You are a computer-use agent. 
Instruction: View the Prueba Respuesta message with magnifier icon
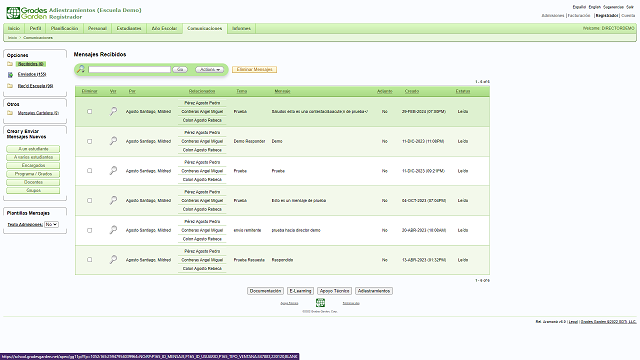(x=113, y=260)
